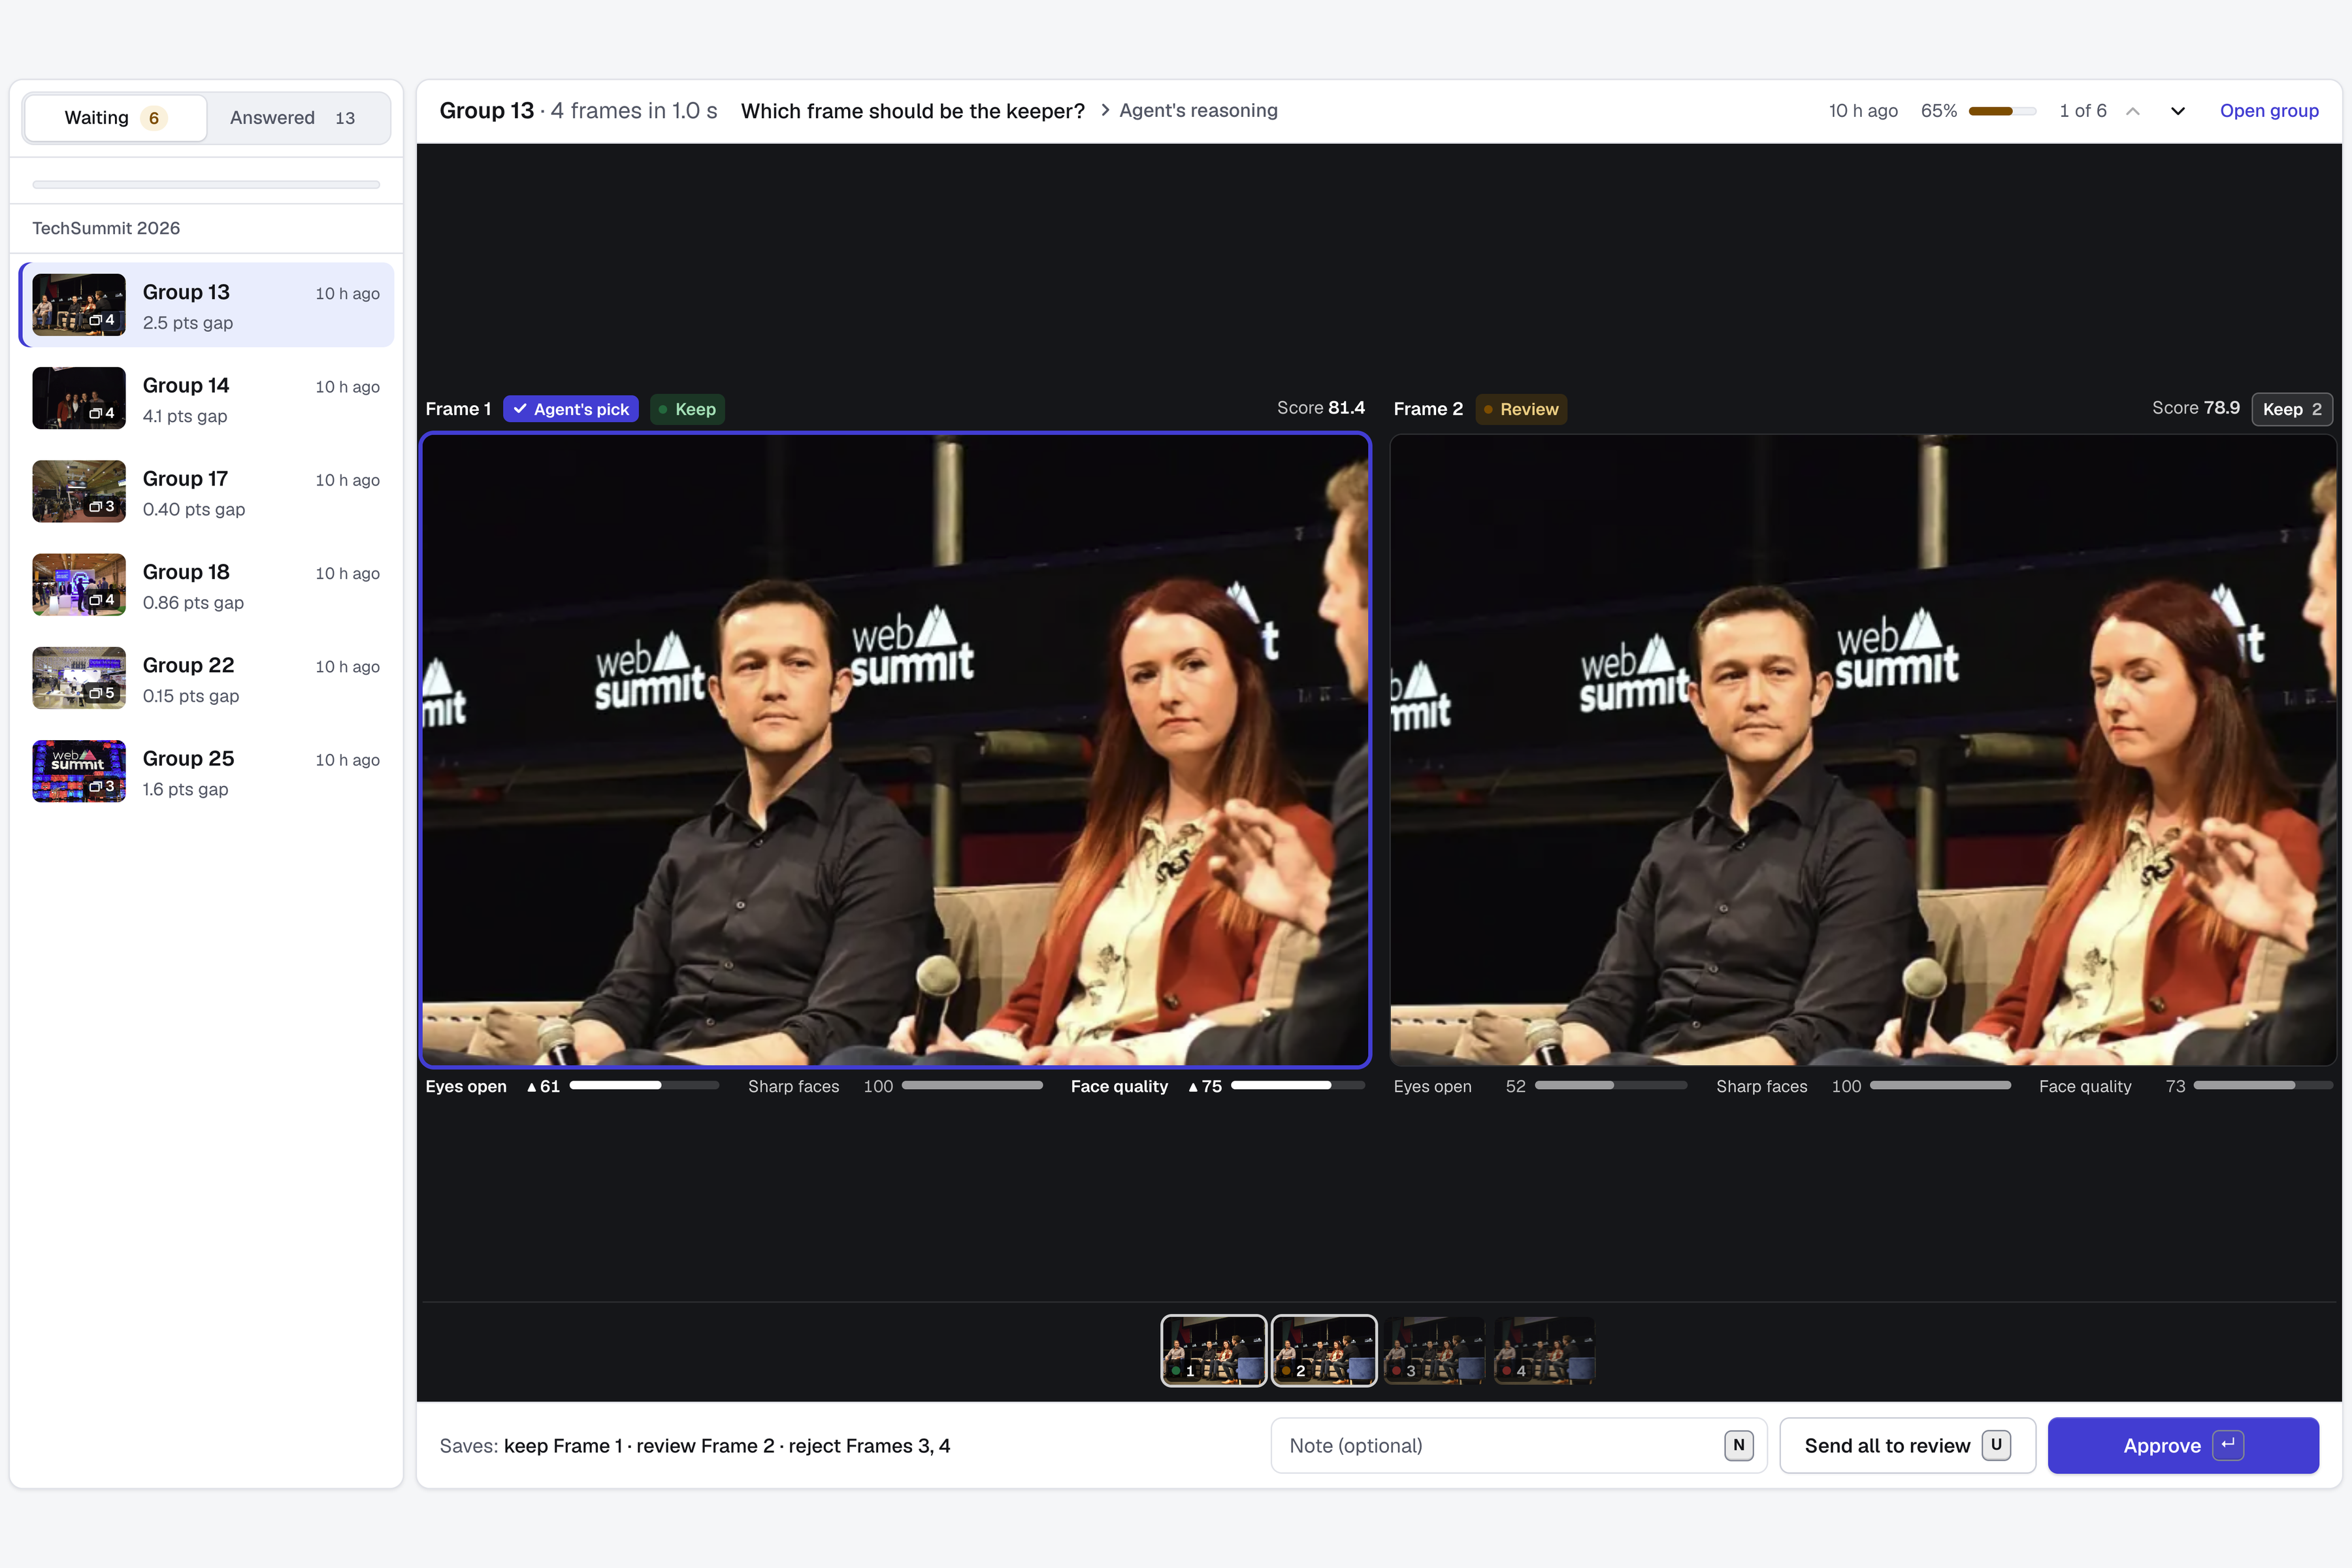Image resolution: width=2352 pixels, height=1568 pixels.
Task: Click in the Note (optional) field
Action: [1519, 1446]
